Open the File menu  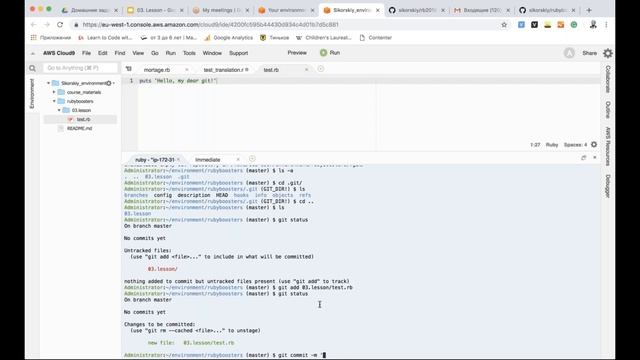(87, 53)
